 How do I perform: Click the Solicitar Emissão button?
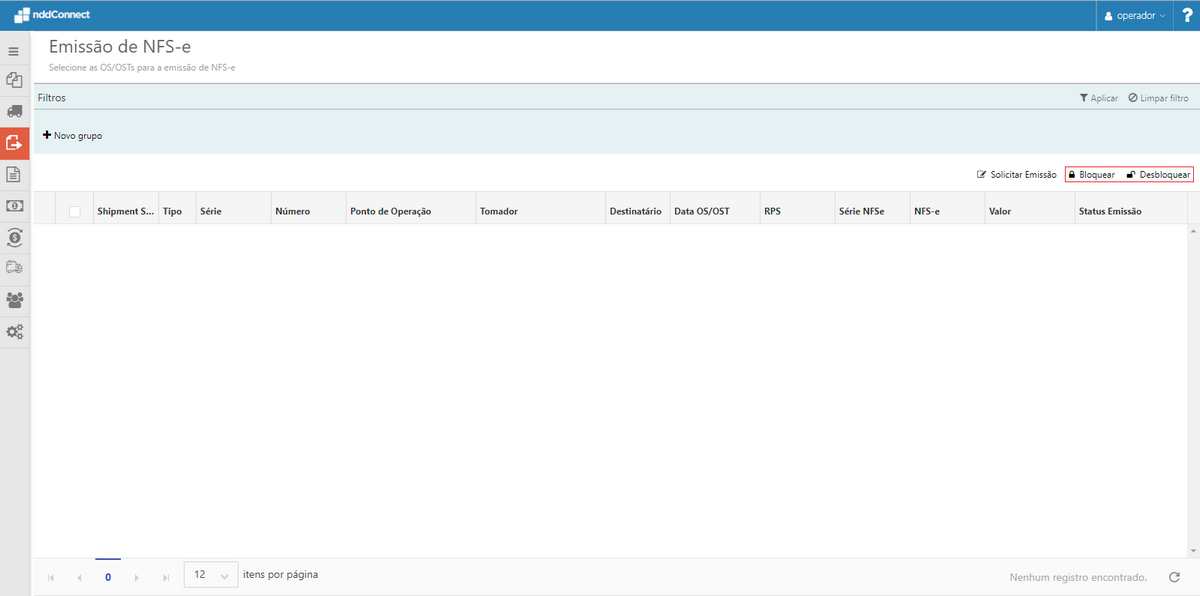1016,174
